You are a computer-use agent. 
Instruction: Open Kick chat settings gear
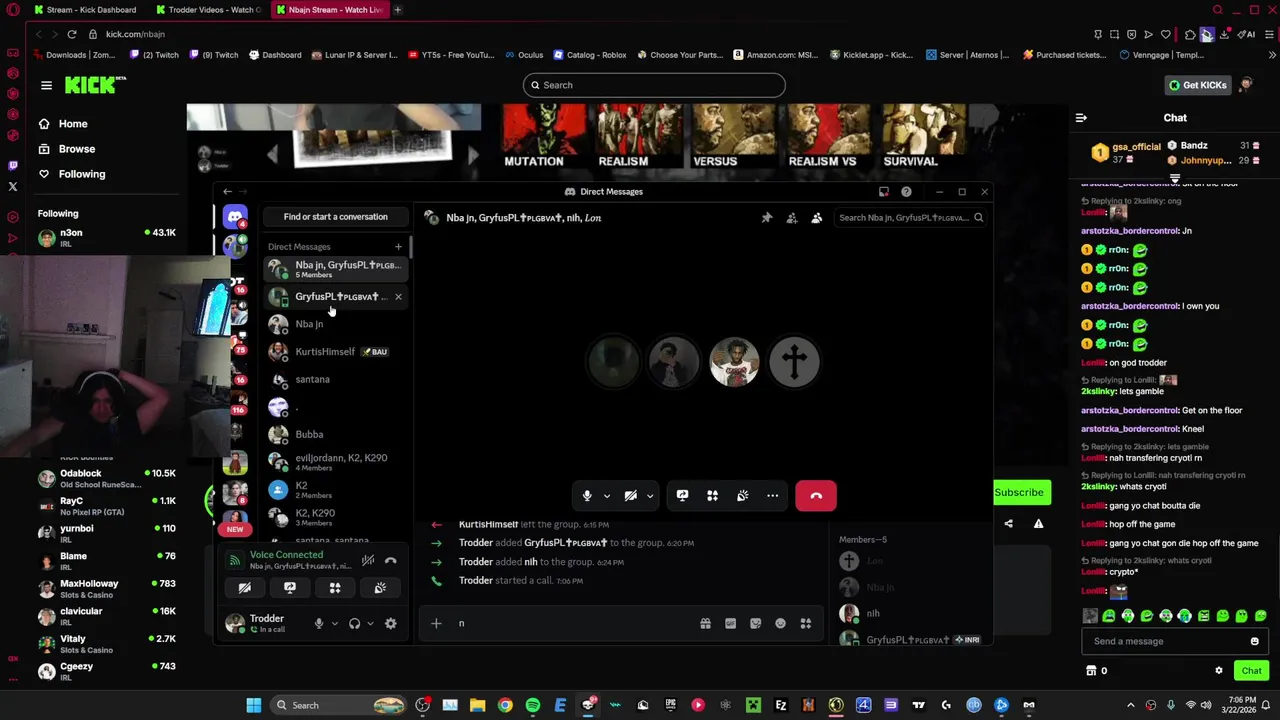click(x=1218, y=671)
